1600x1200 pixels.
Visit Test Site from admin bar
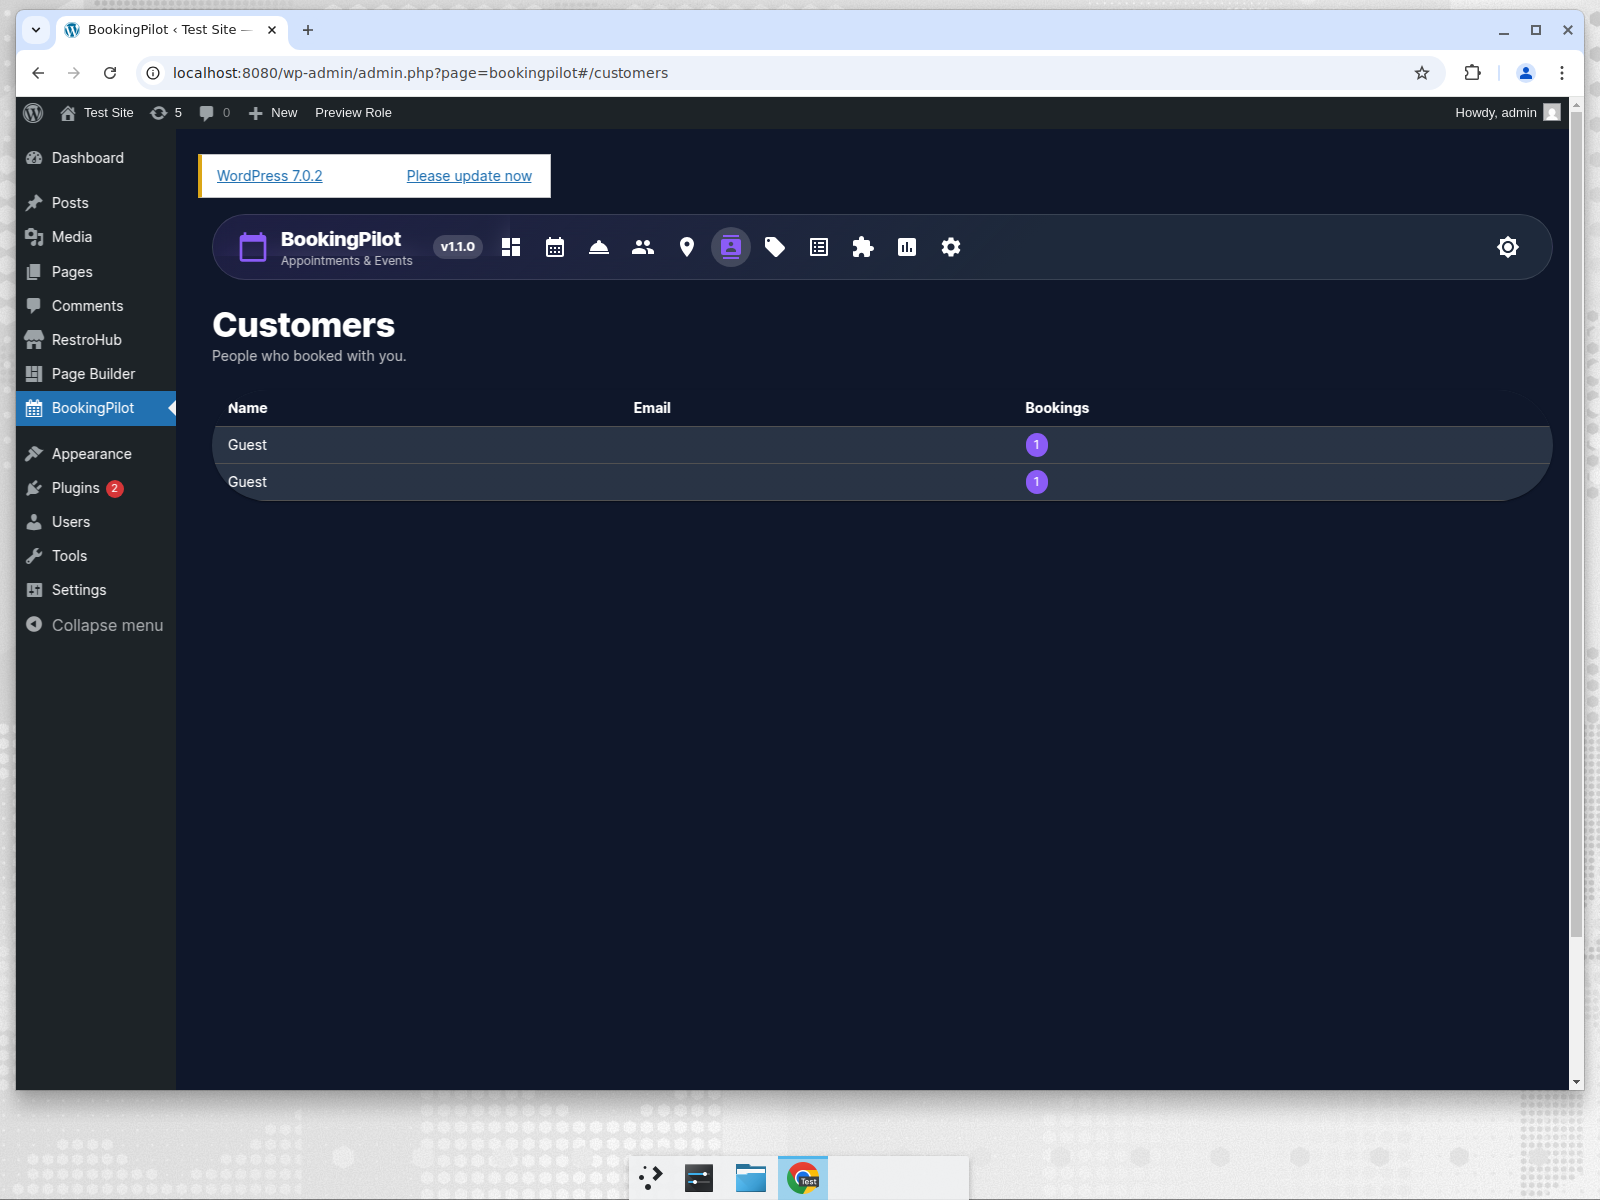click(x=97, y=113)
